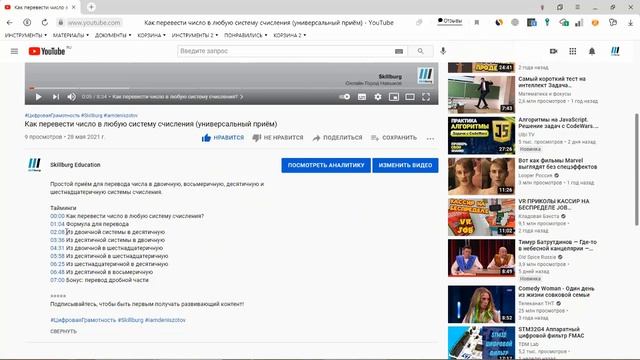Open the YouTube hamburger guide menu

tap(14, 51)
